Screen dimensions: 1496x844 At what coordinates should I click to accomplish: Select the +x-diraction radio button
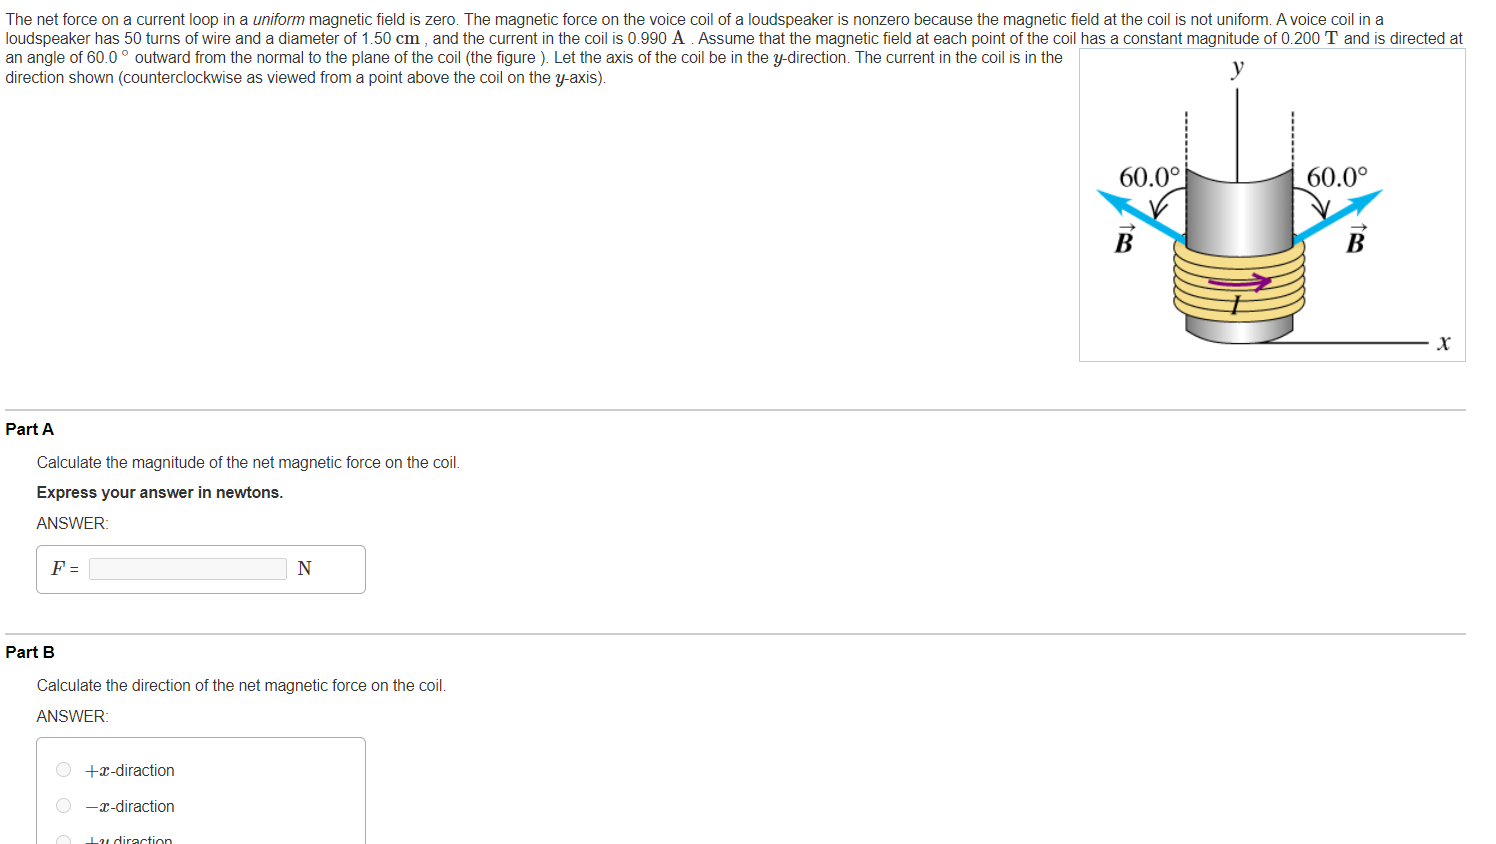64,770
